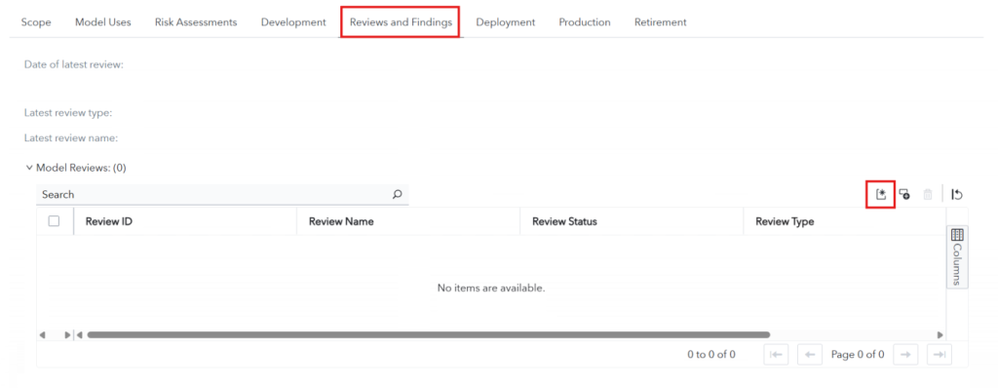Image resolution: width=998 pixels, height=388 pixels.
Task: Sort by the Review Status column header
Action: pos(632,221)
